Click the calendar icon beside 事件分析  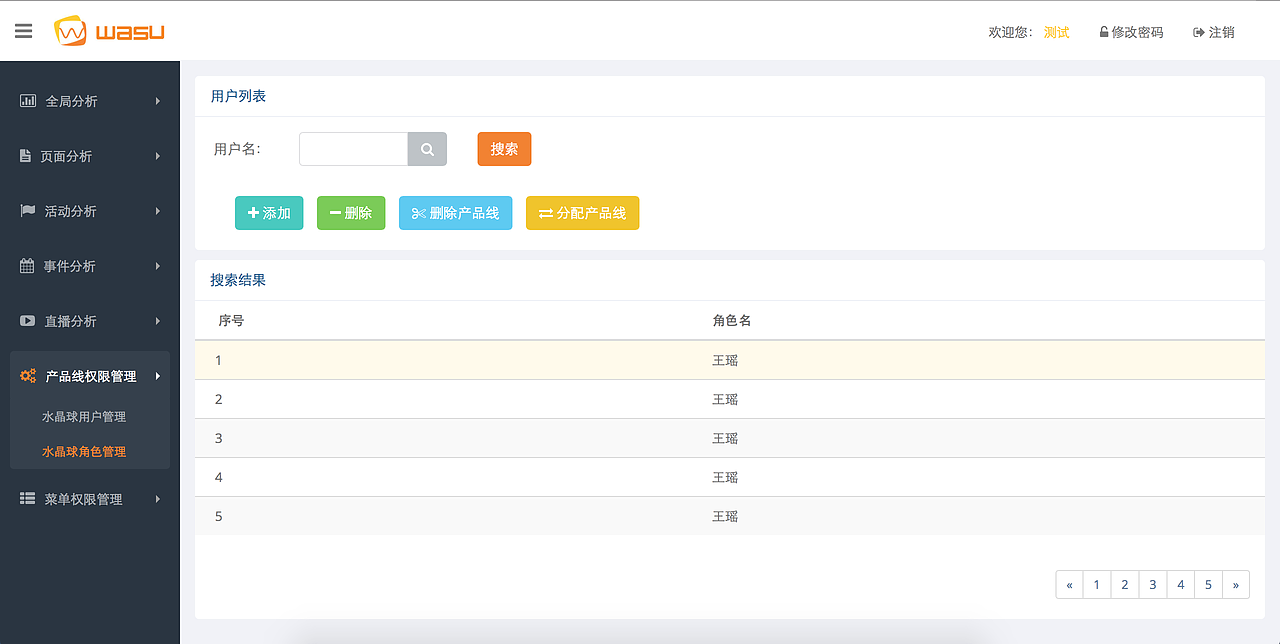[27, 266]
